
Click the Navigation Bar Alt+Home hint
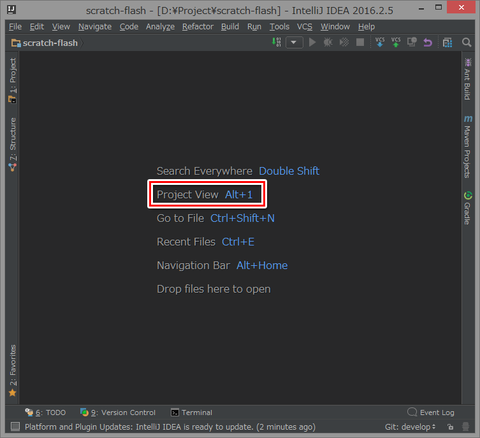(222, 265)
